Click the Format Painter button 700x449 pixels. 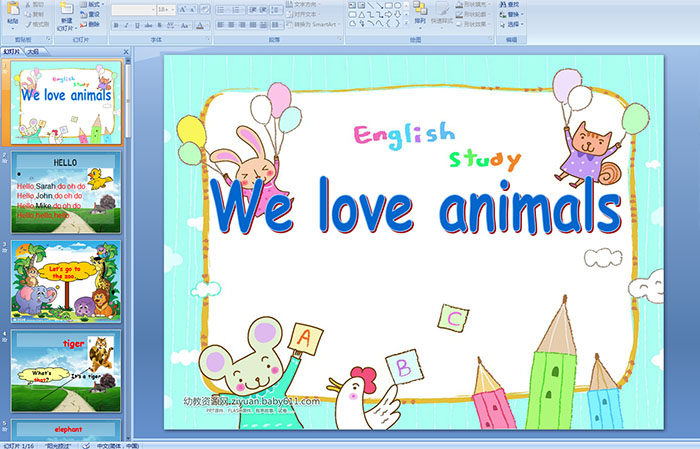point(38,24)
